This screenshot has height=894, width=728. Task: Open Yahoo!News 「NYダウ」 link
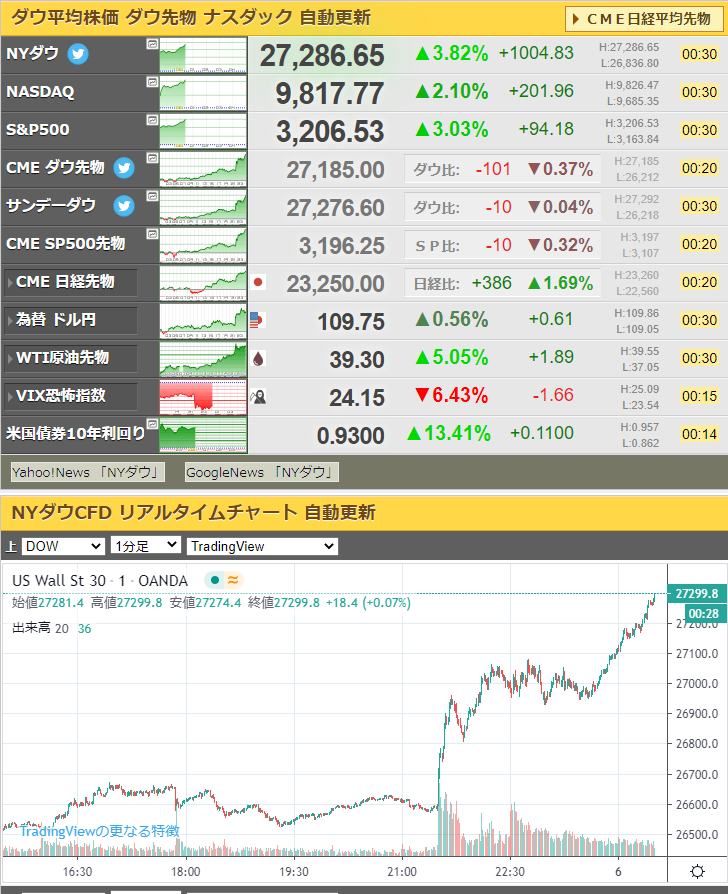tap(88, 472)
